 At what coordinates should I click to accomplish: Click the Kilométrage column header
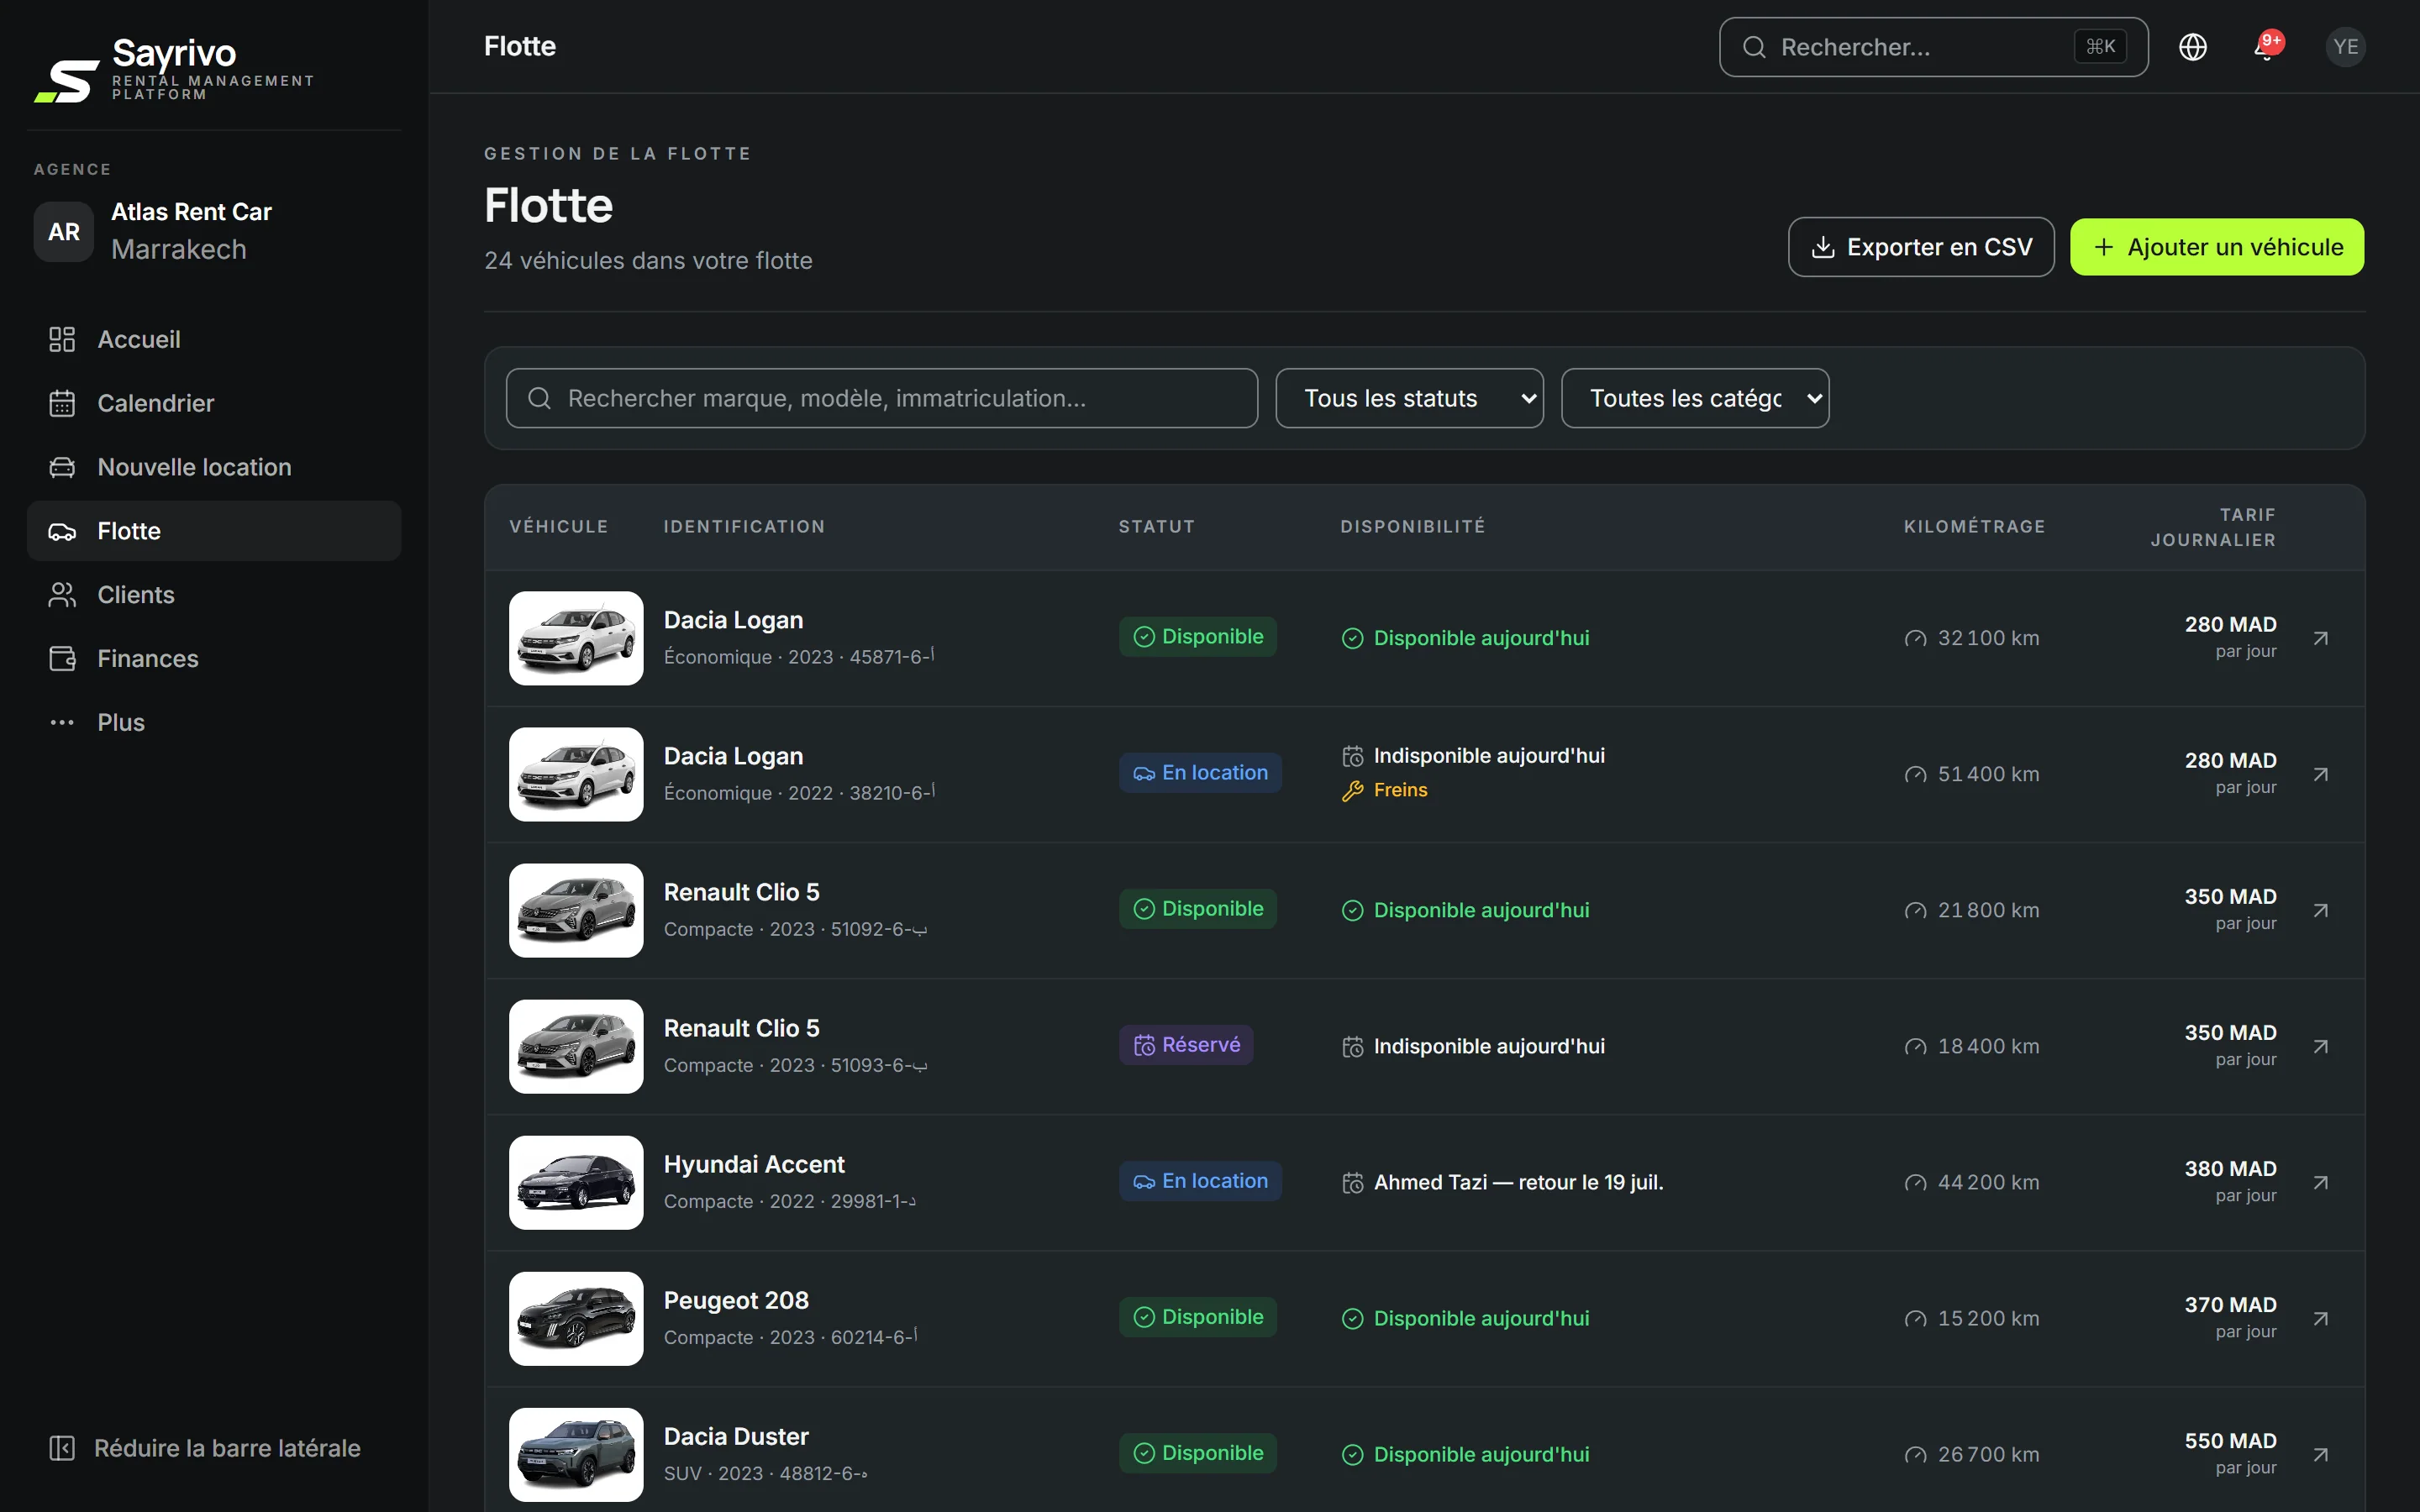[x=1974, y=527]
